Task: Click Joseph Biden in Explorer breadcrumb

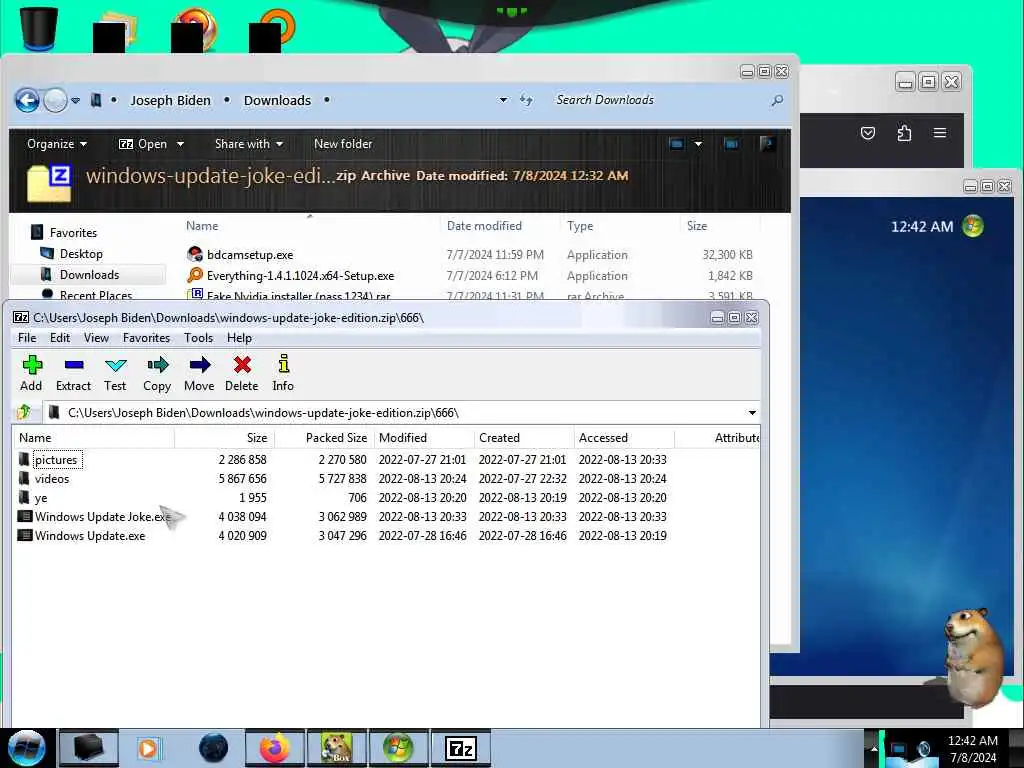Action: (170, 101)
